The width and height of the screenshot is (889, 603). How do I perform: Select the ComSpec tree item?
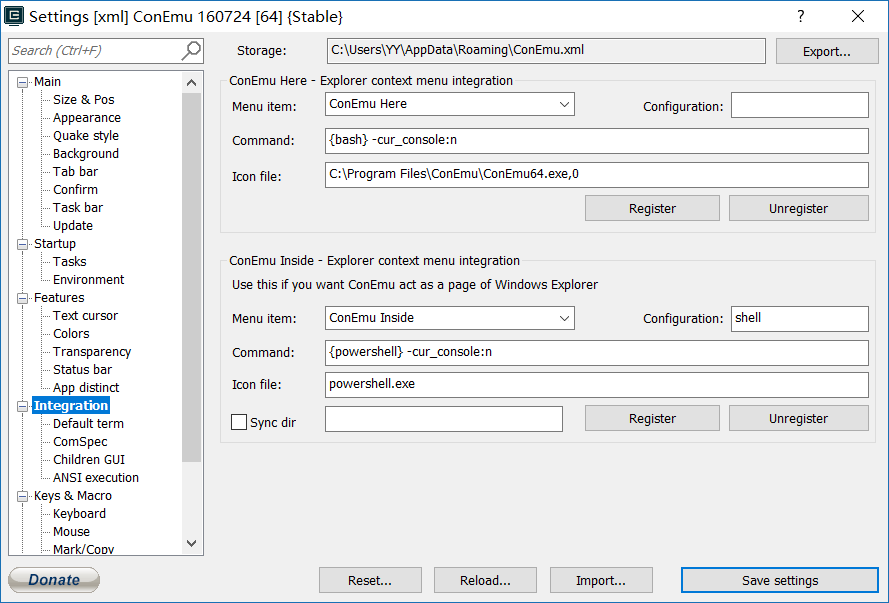coord(80,442)
